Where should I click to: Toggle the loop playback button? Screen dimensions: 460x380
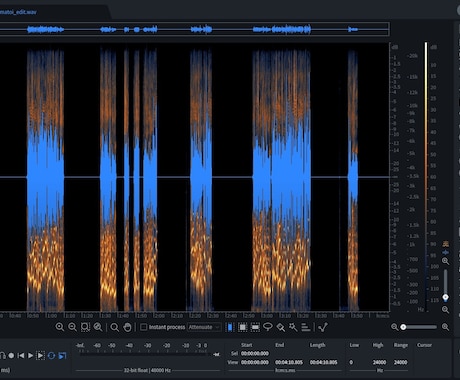coord(51,356)
